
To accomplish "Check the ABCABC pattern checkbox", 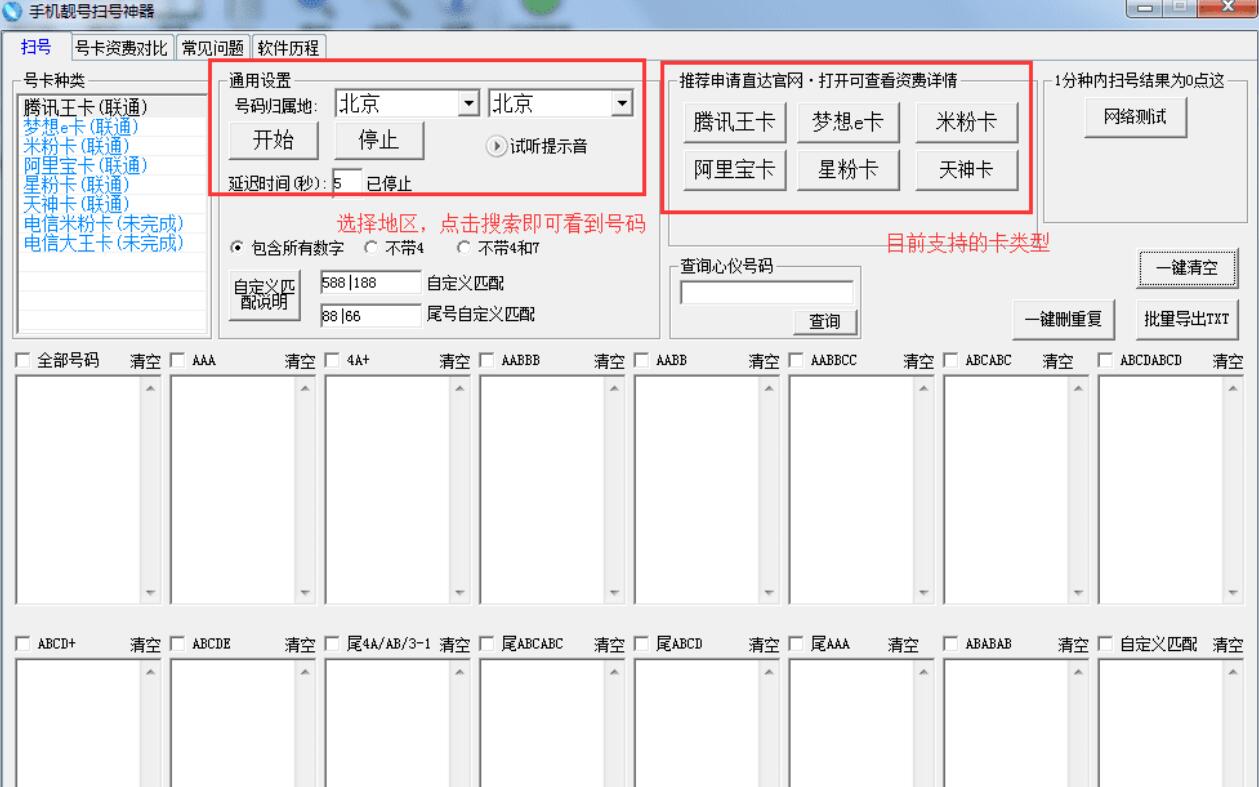I will [x=950, y=359].
